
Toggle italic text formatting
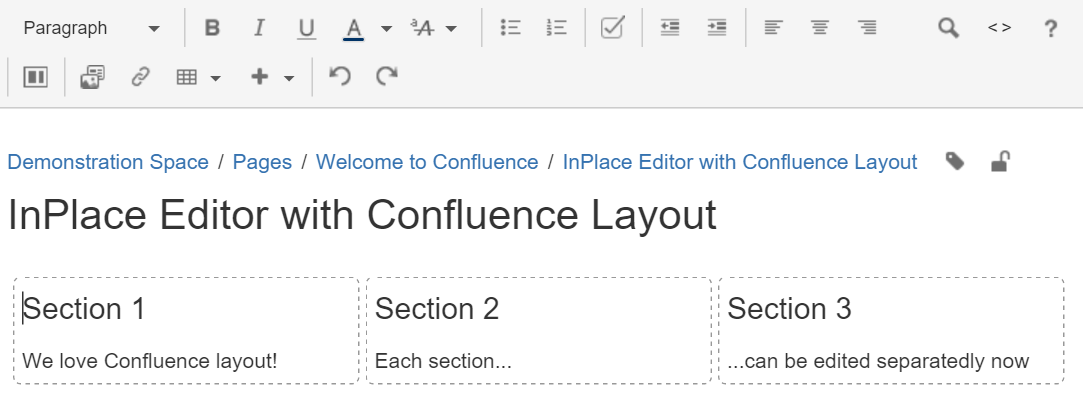(259, 28)
